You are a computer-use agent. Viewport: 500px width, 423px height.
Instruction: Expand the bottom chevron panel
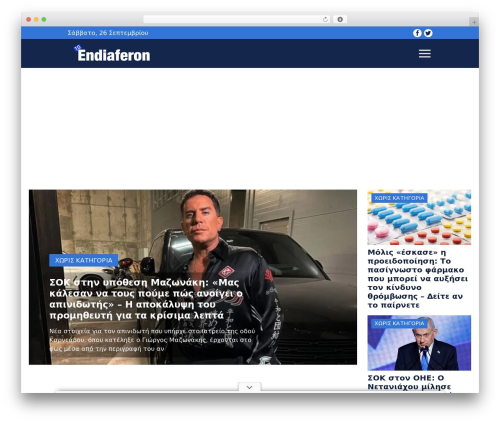[x=249, y=387]
